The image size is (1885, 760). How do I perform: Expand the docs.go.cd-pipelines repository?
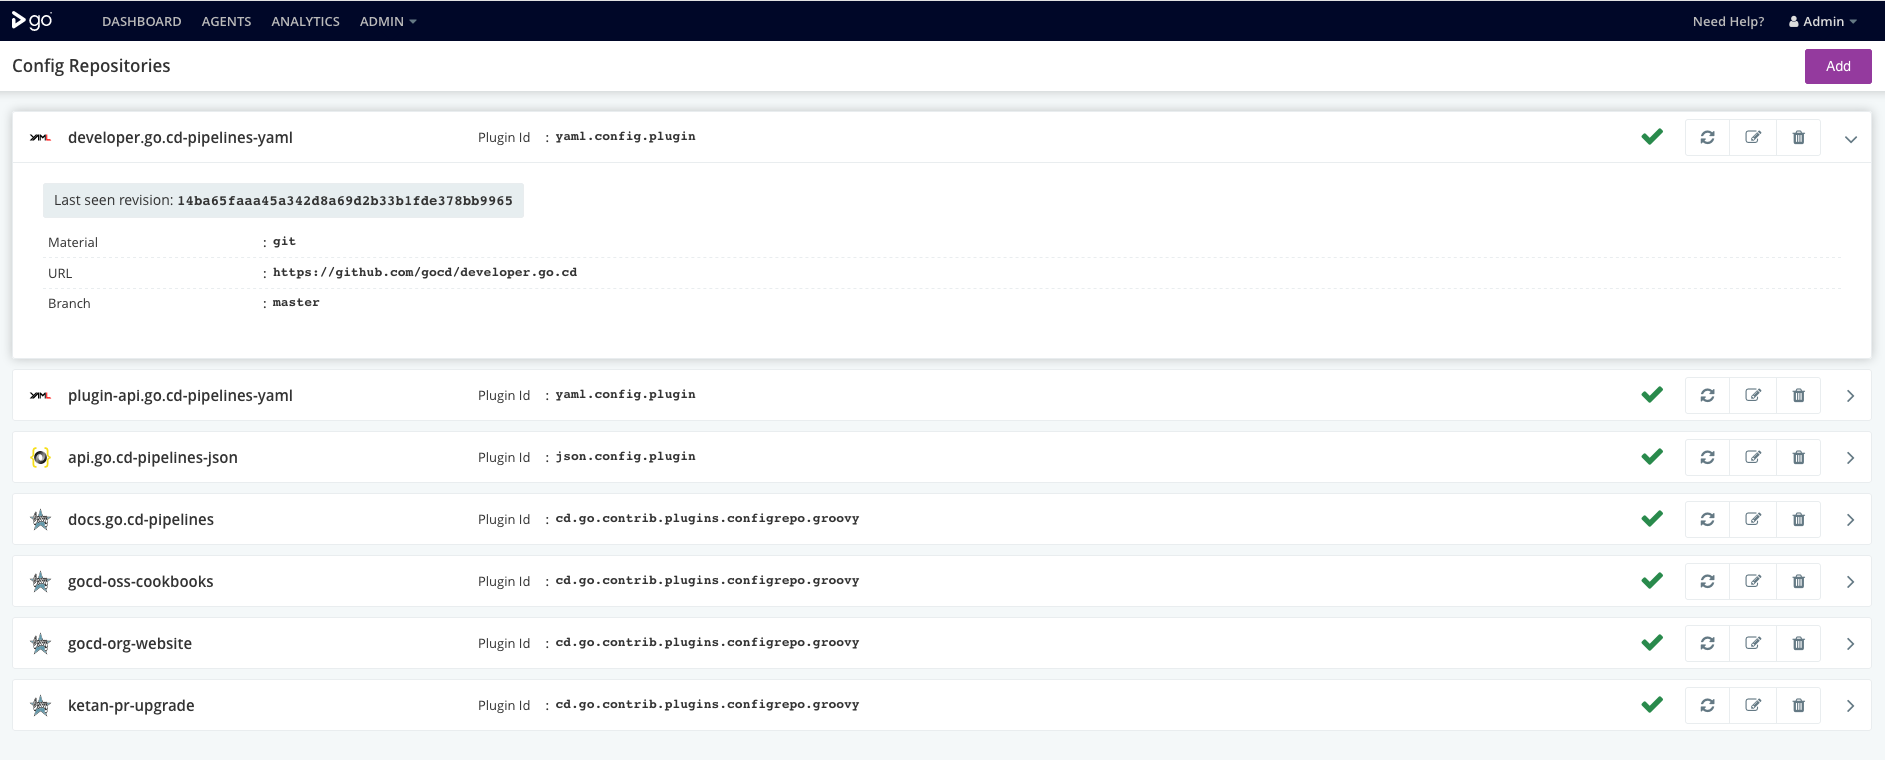coord(1851,520)
